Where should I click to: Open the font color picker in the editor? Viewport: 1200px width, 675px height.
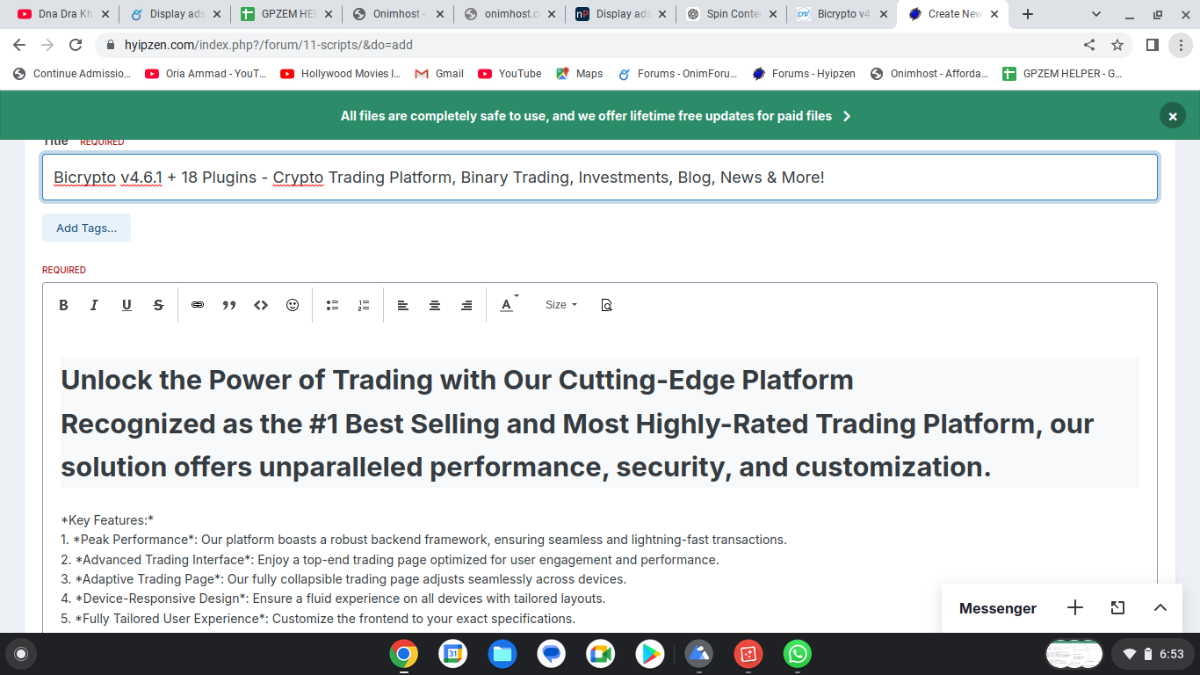(x=508, y=305)
